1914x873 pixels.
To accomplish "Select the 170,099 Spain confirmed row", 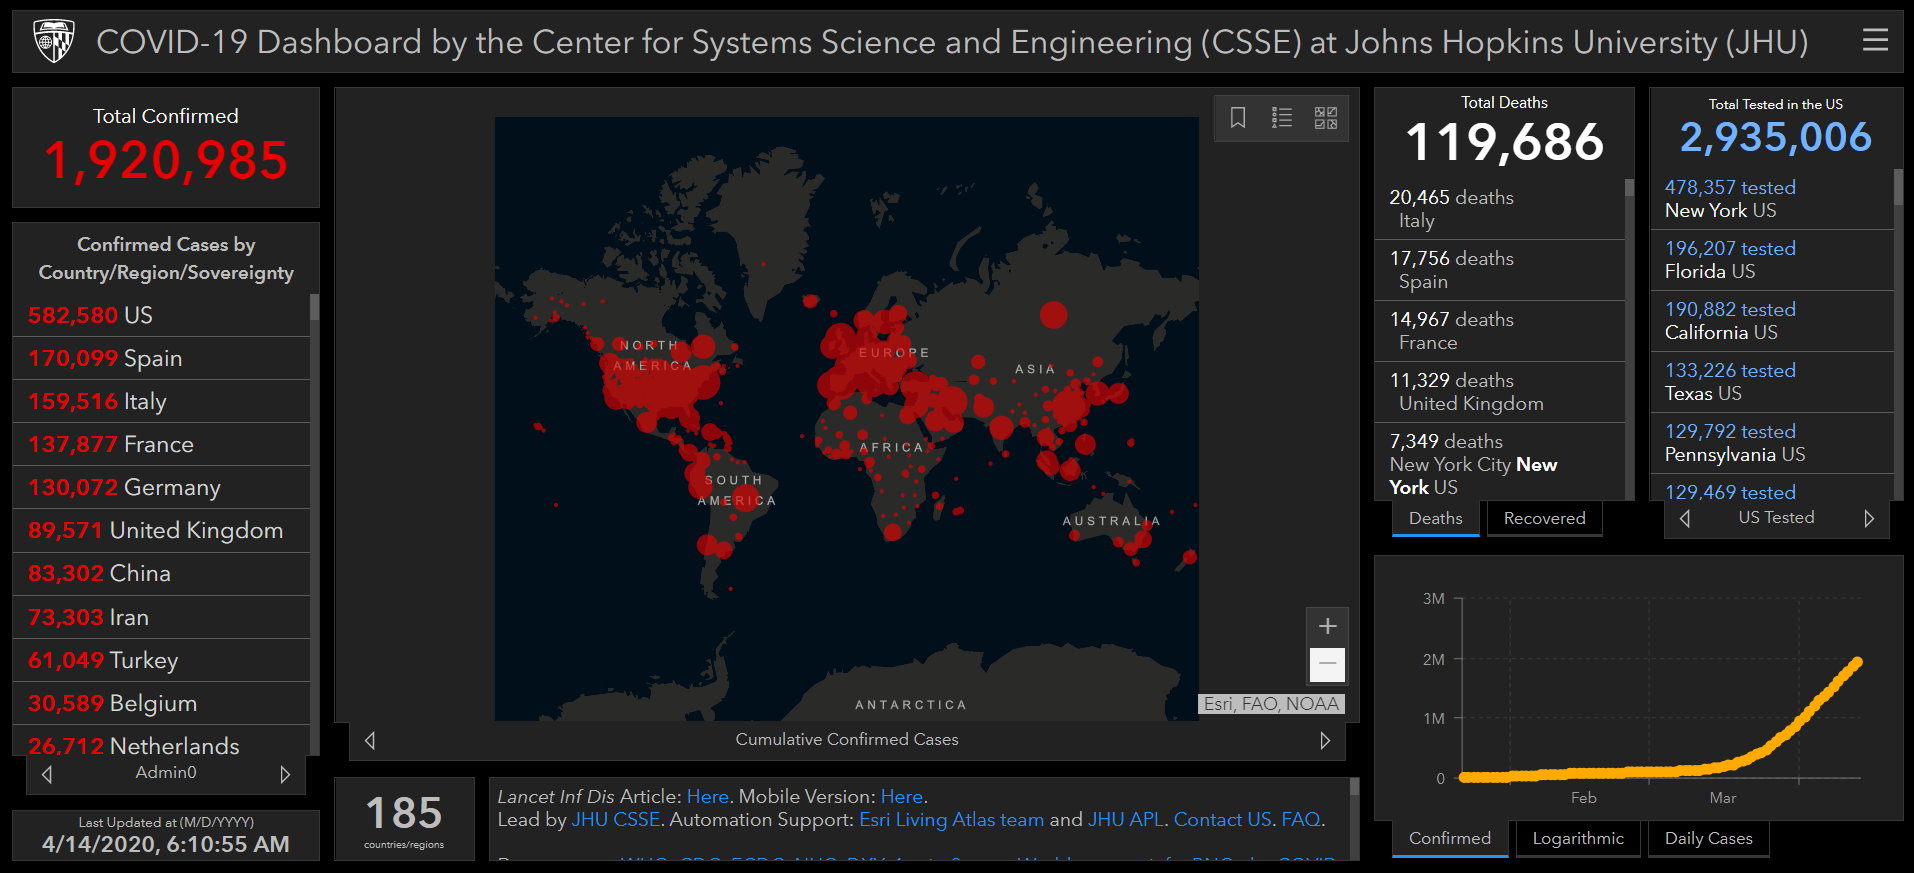I will pyautogui.click(x=162, y=358).
